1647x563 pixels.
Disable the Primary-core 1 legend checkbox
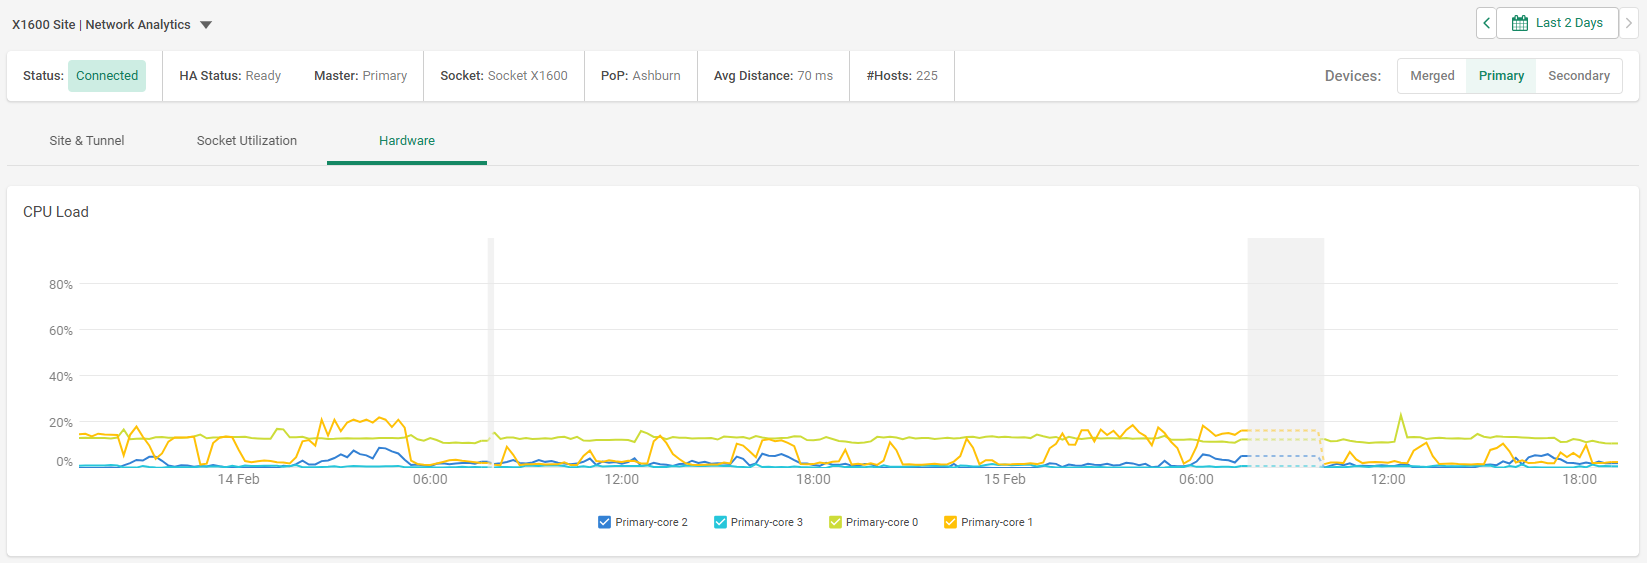click(x=950, y=522)
